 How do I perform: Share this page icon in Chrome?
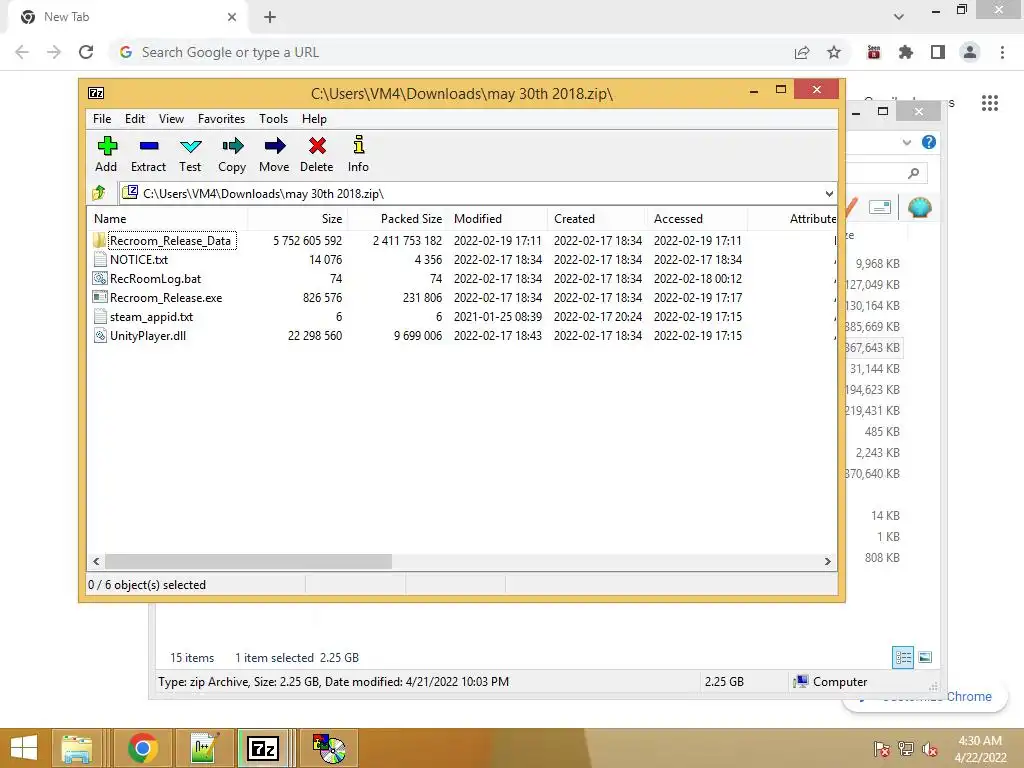click(x=802, y=52)
